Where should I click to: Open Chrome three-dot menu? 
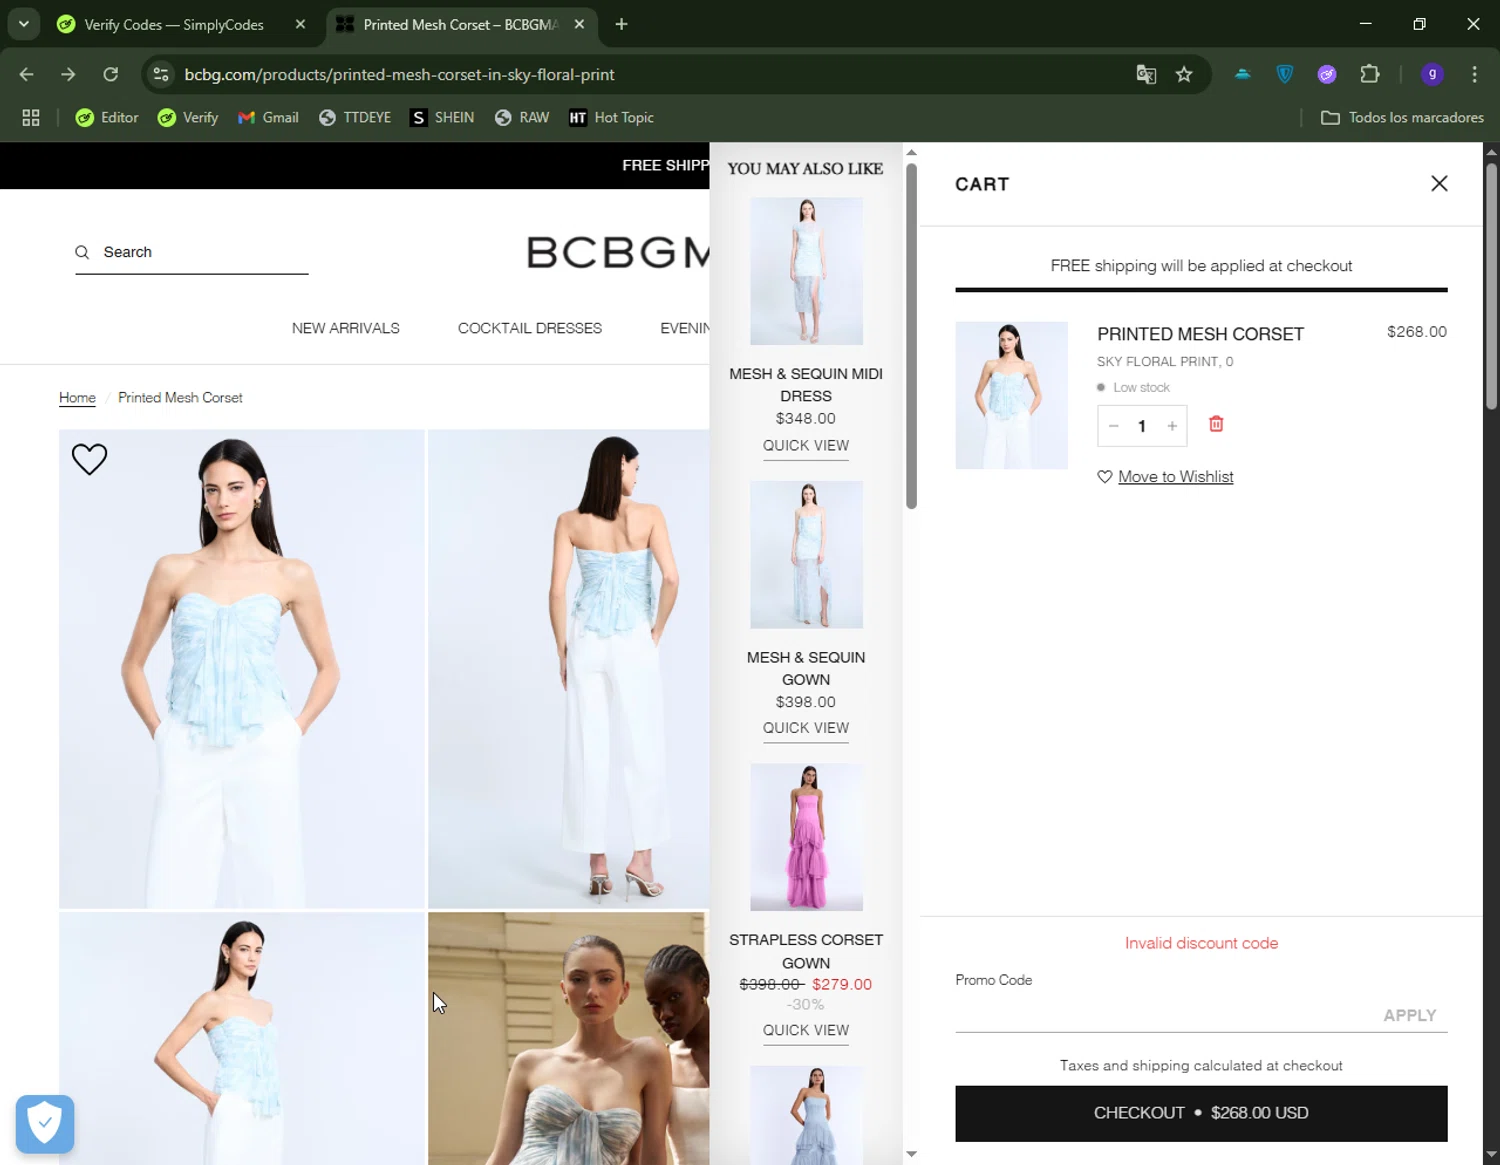[x=1474, y=74]
